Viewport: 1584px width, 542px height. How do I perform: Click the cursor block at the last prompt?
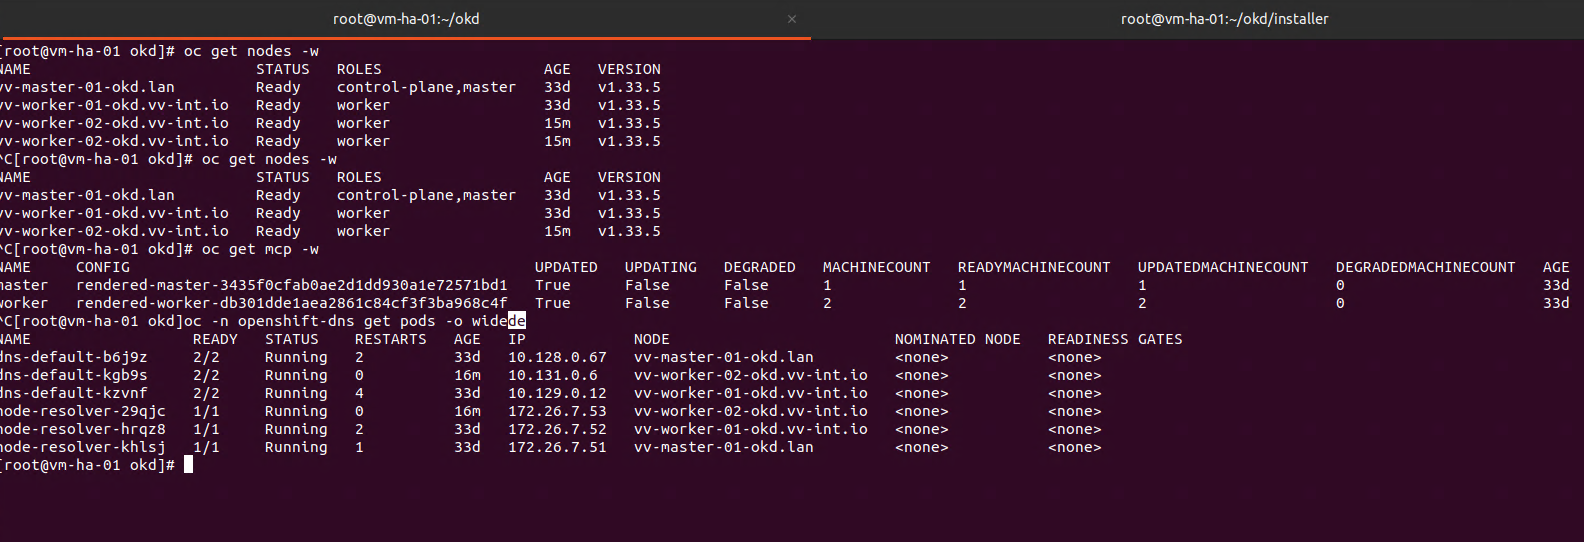(x=188, y=465)
